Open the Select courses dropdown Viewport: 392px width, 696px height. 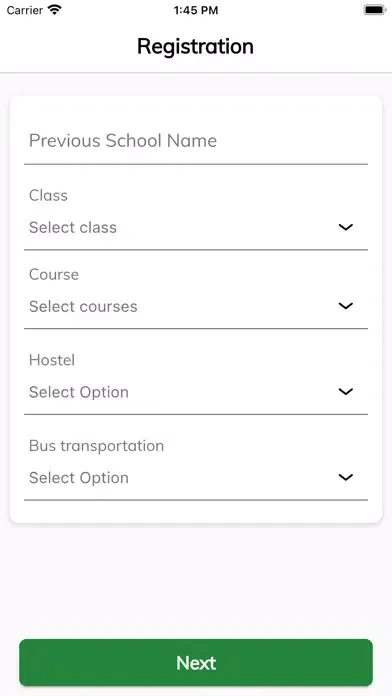[x=196, y=306]
